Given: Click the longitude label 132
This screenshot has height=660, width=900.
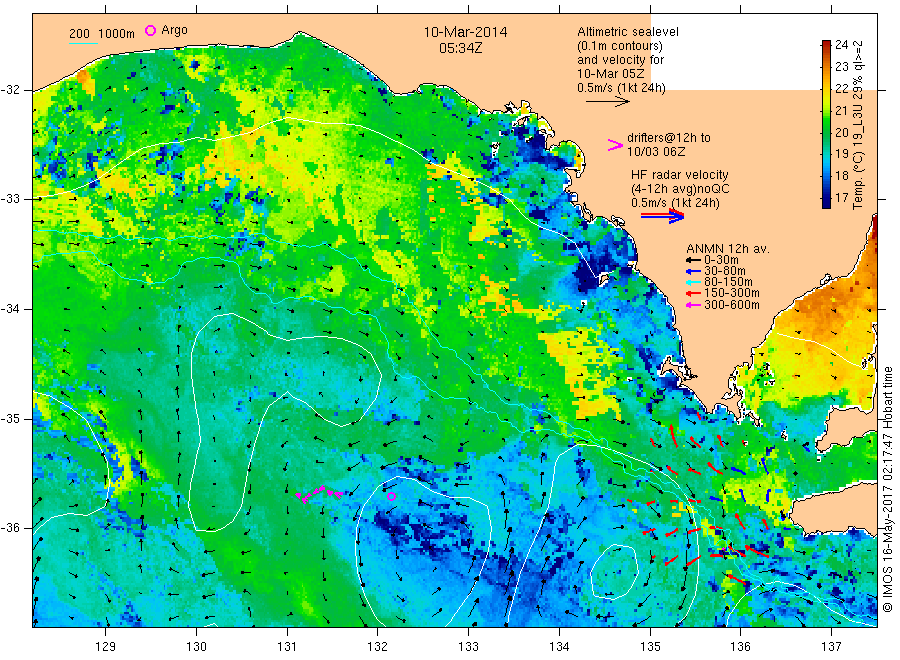Looking at the screenshot, I should [378, 647].
